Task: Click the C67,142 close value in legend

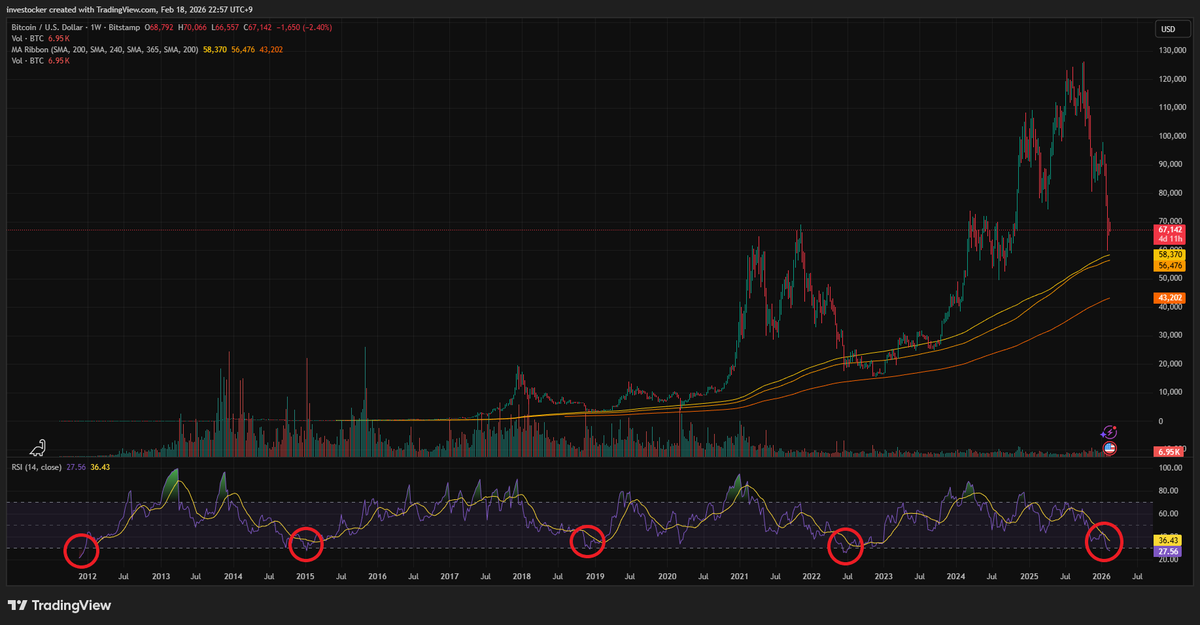Action: [258, 28]
